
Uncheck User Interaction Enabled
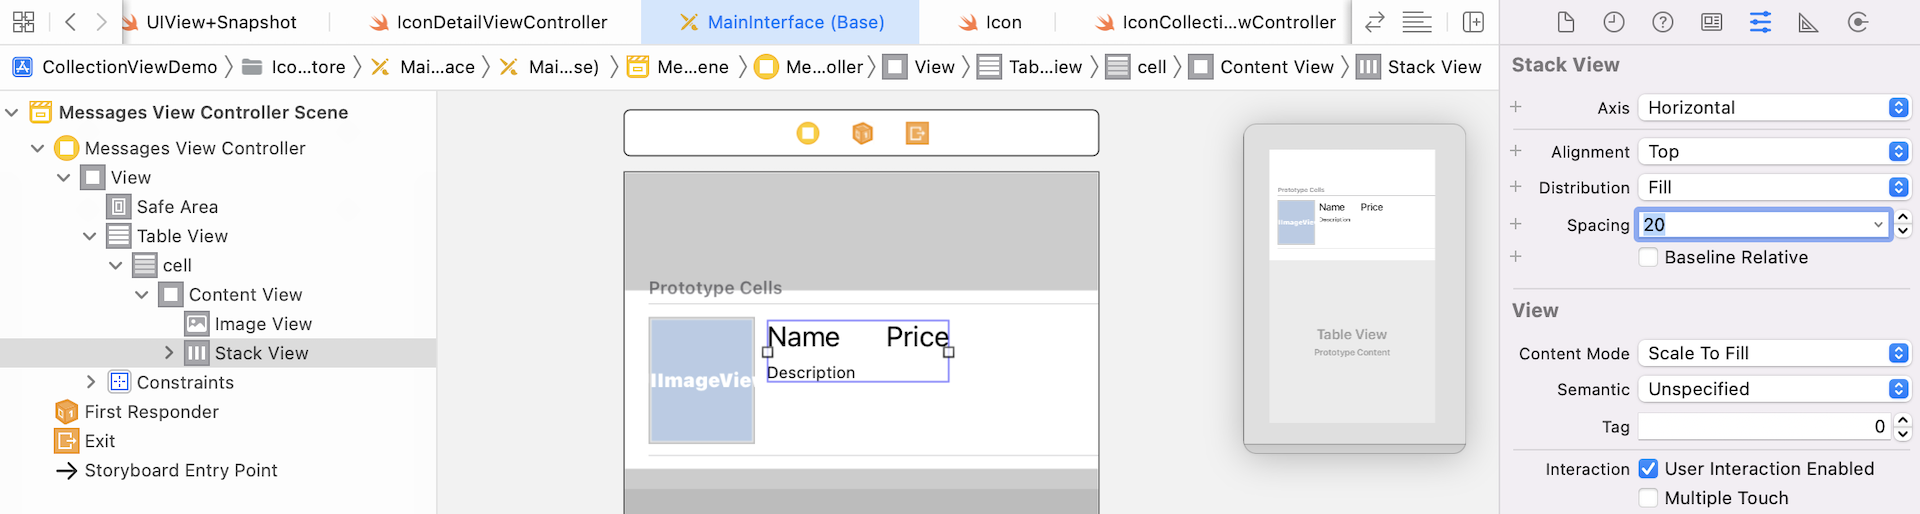point(1648,469)
